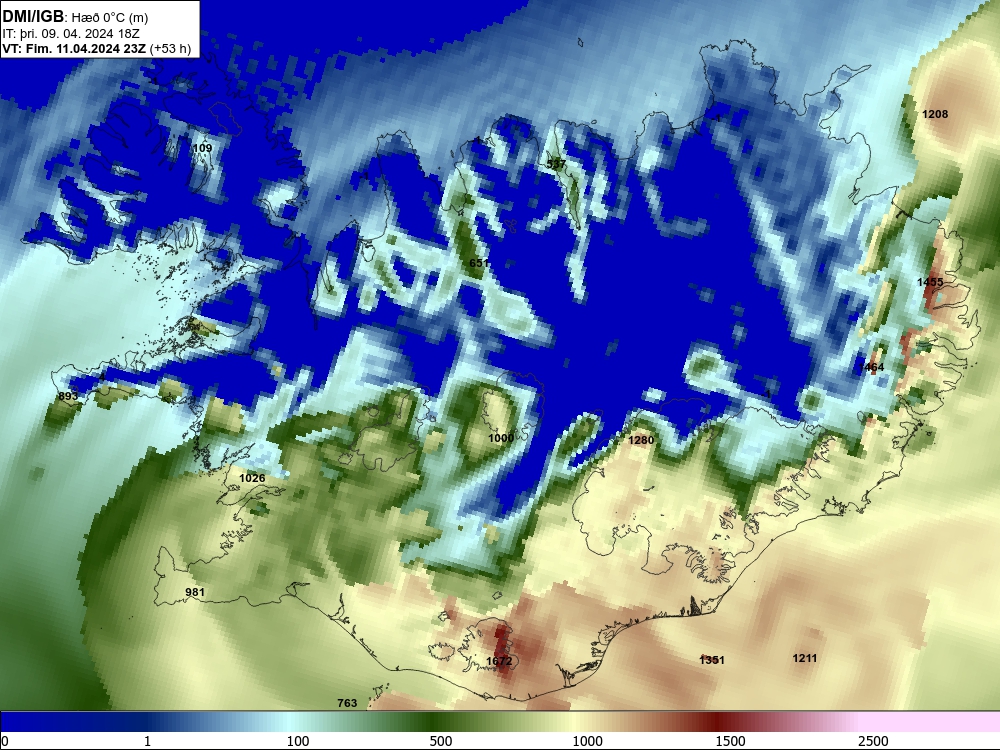Click the 109 height value
Screen dimensions: 1000x750
click(202, 148)
